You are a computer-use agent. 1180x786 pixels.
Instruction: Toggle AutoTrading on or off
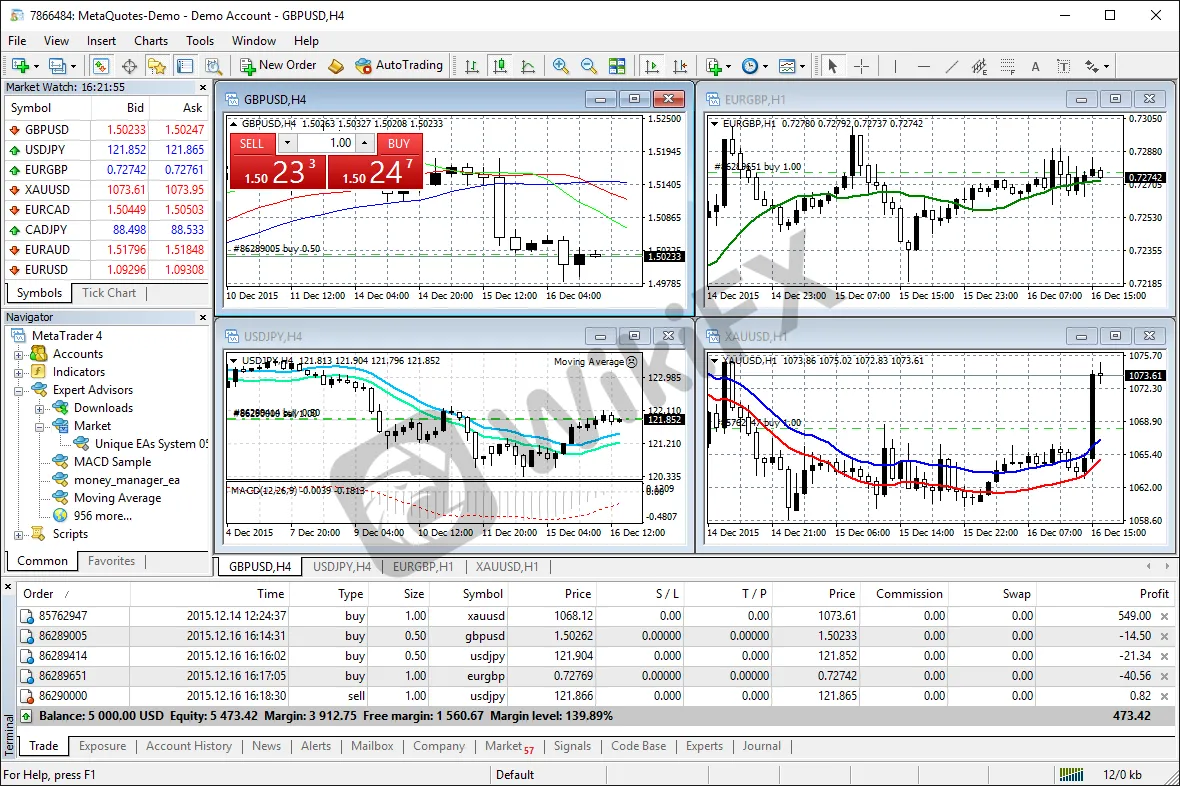tap(399, 66)
